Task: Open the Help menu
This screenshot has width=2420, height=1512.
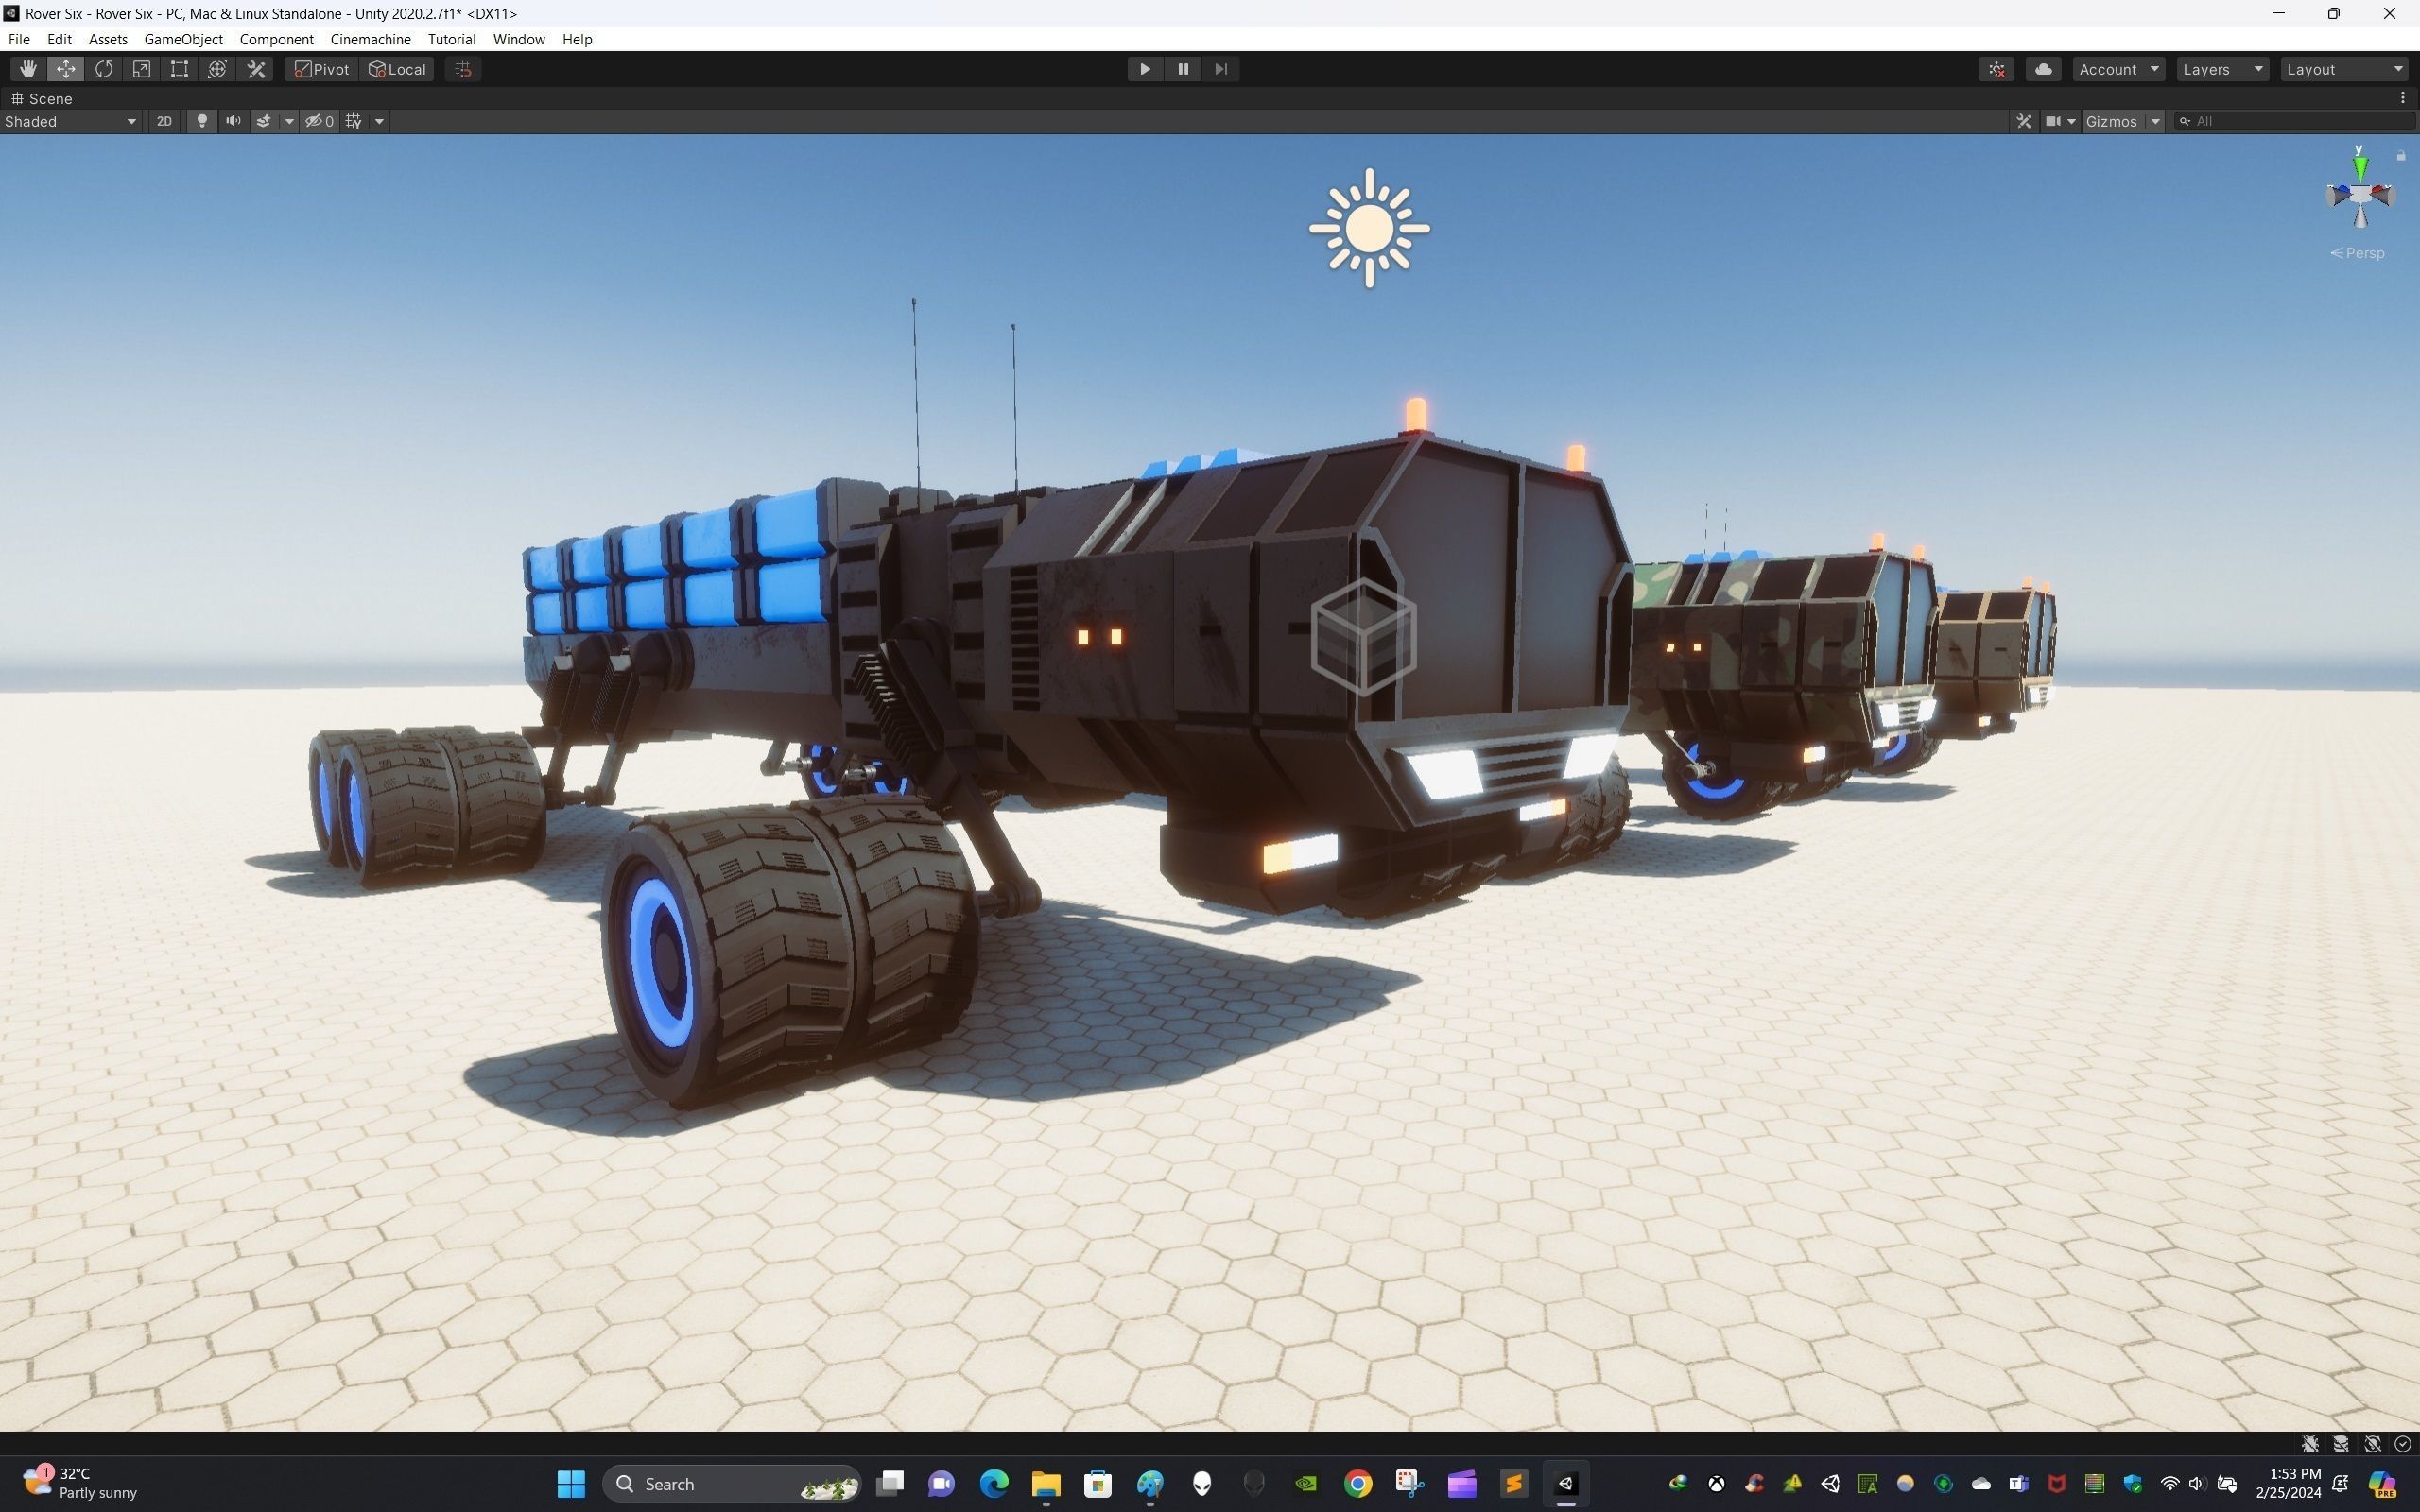Action: (x=577, y=39)
